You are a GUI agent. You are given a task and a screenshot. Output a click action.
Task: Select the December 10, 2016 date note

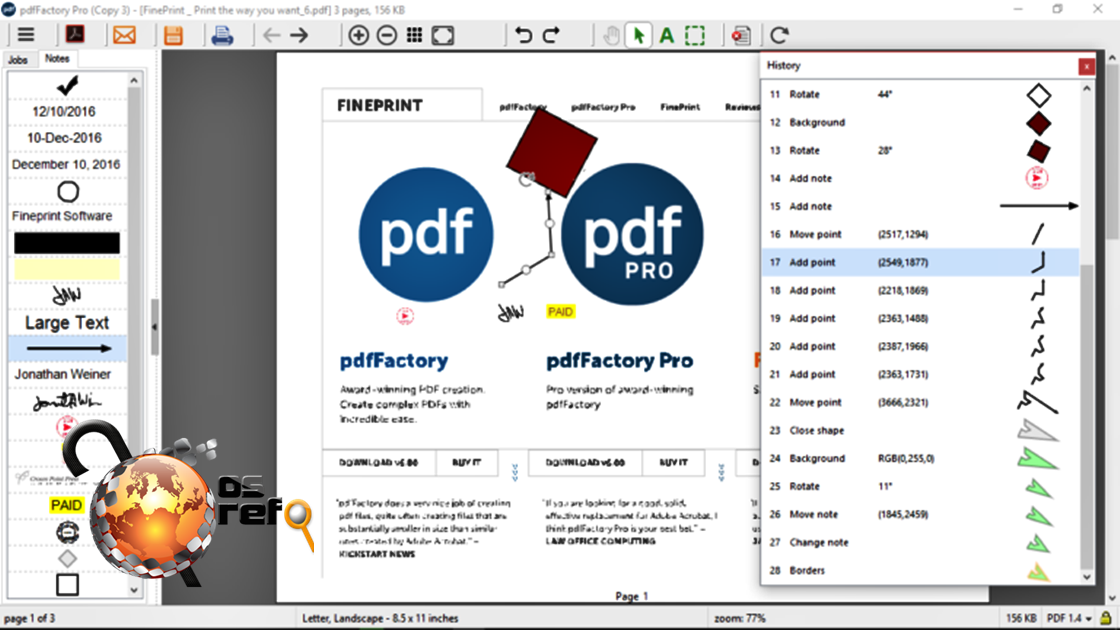click(66, 164)
